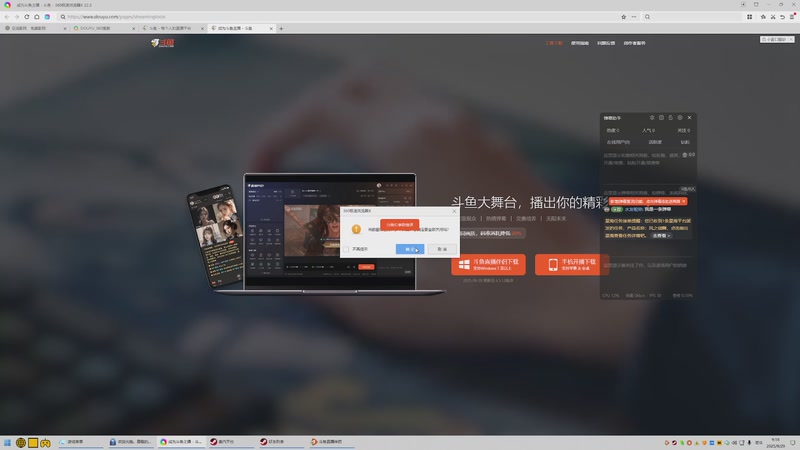Dismiss the red danmaku tooltip with X
This screenshot has height=450, width=800.
(684, 202)
